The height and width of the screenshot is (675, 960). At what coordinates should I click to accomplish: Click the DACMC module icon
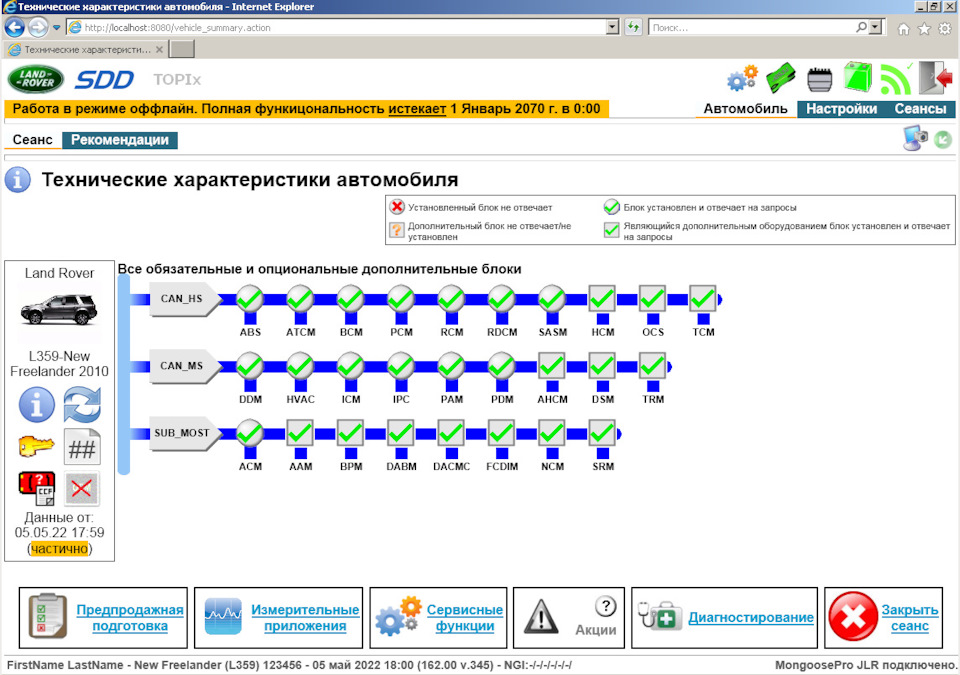pyautogui.click(x=451, y=433)
